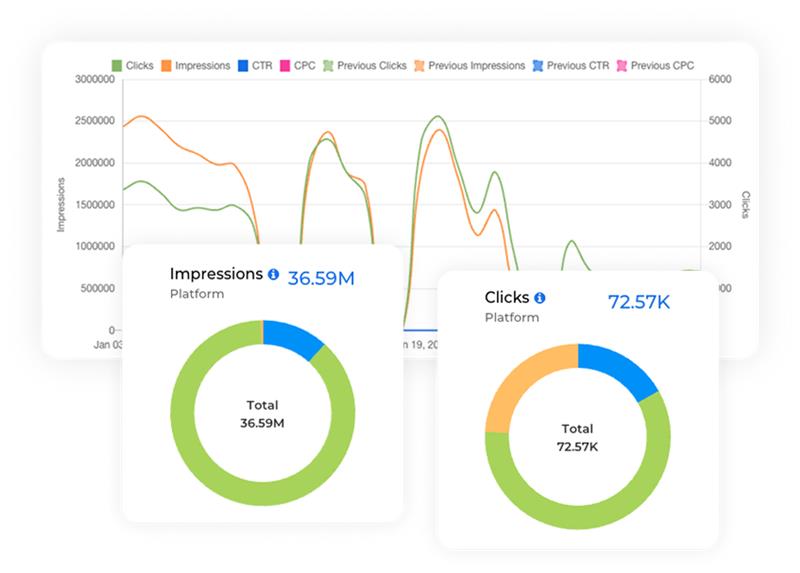800x573 pixels.
Task: Toggle the Previous Clicks legend series
Action: 365,66
